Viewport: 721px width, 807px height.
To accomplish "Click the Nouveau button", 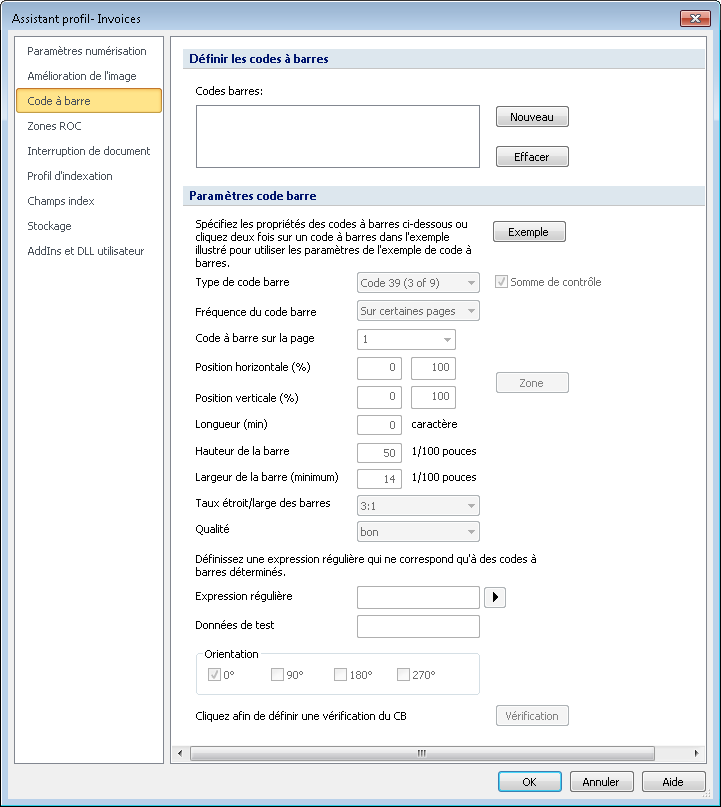I will point(532,117).
